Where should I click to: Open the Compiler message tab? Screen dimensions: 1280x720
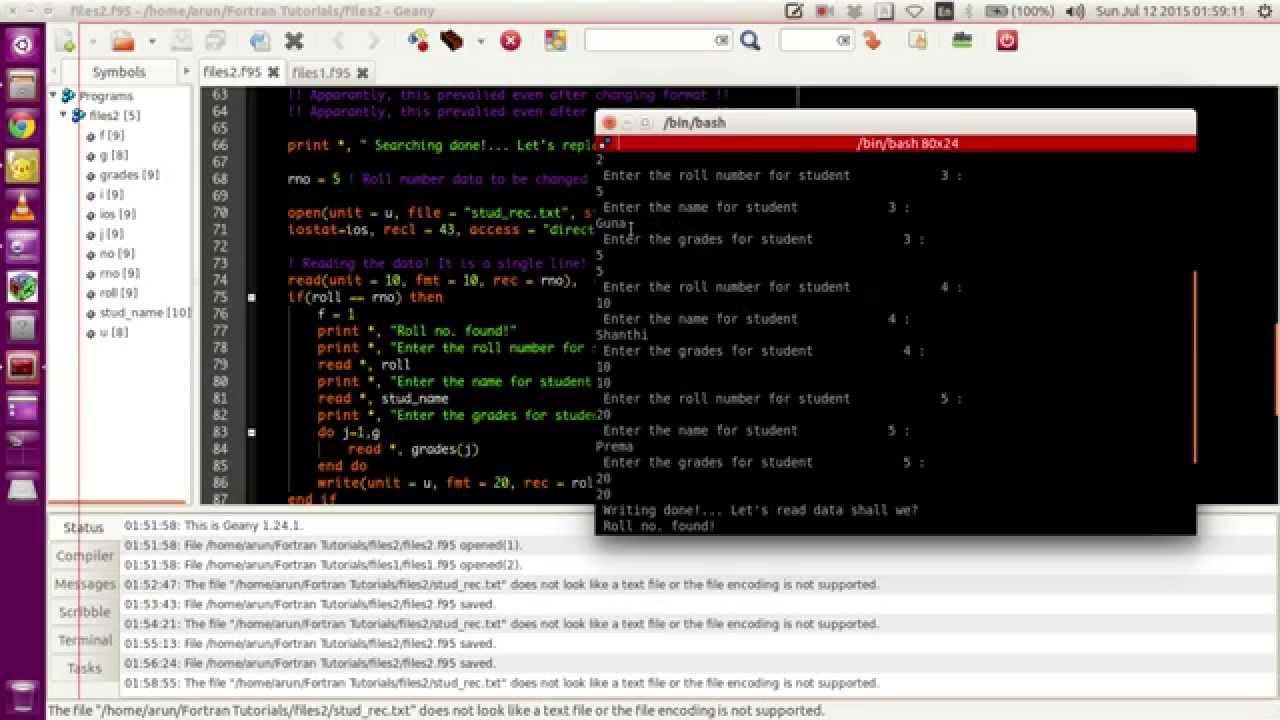point(85,556)
